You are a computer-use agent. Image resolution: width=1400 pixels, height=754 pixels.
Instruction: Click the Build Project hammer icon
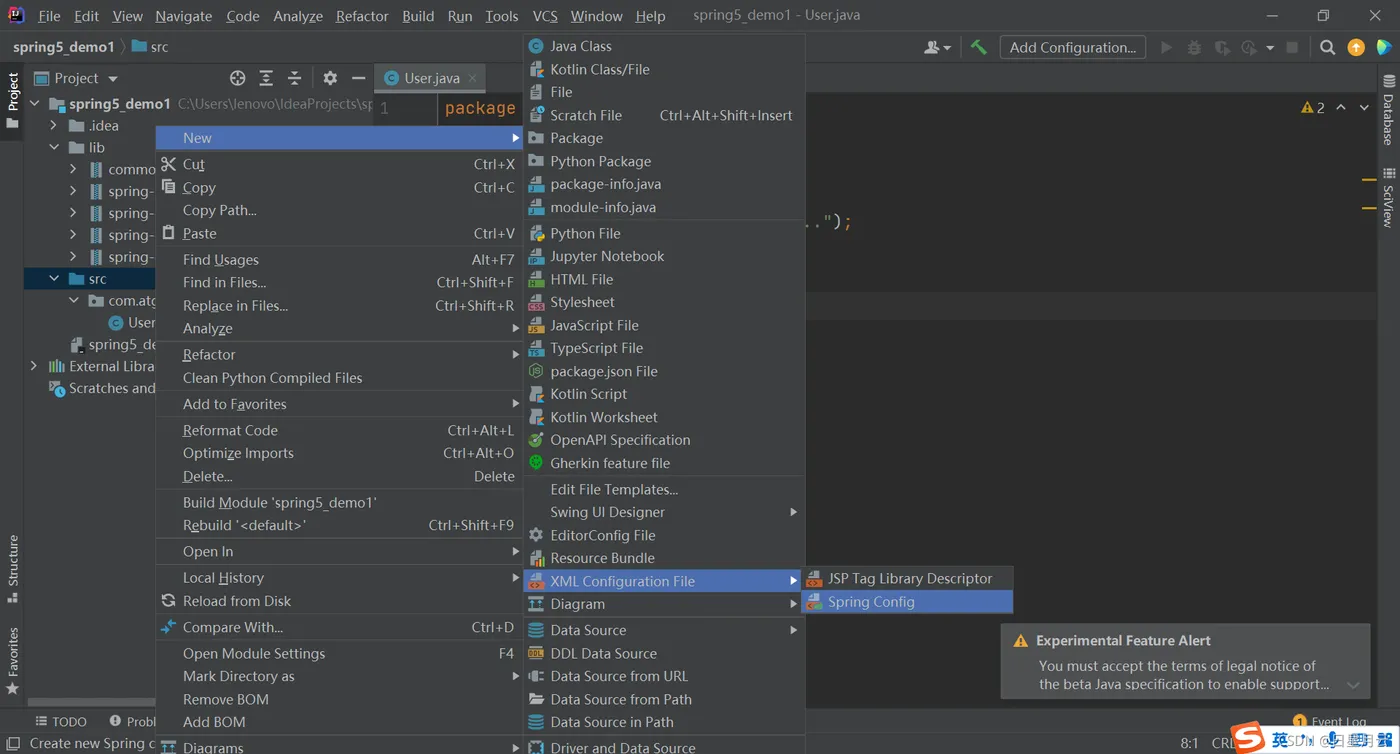[979, 47]
